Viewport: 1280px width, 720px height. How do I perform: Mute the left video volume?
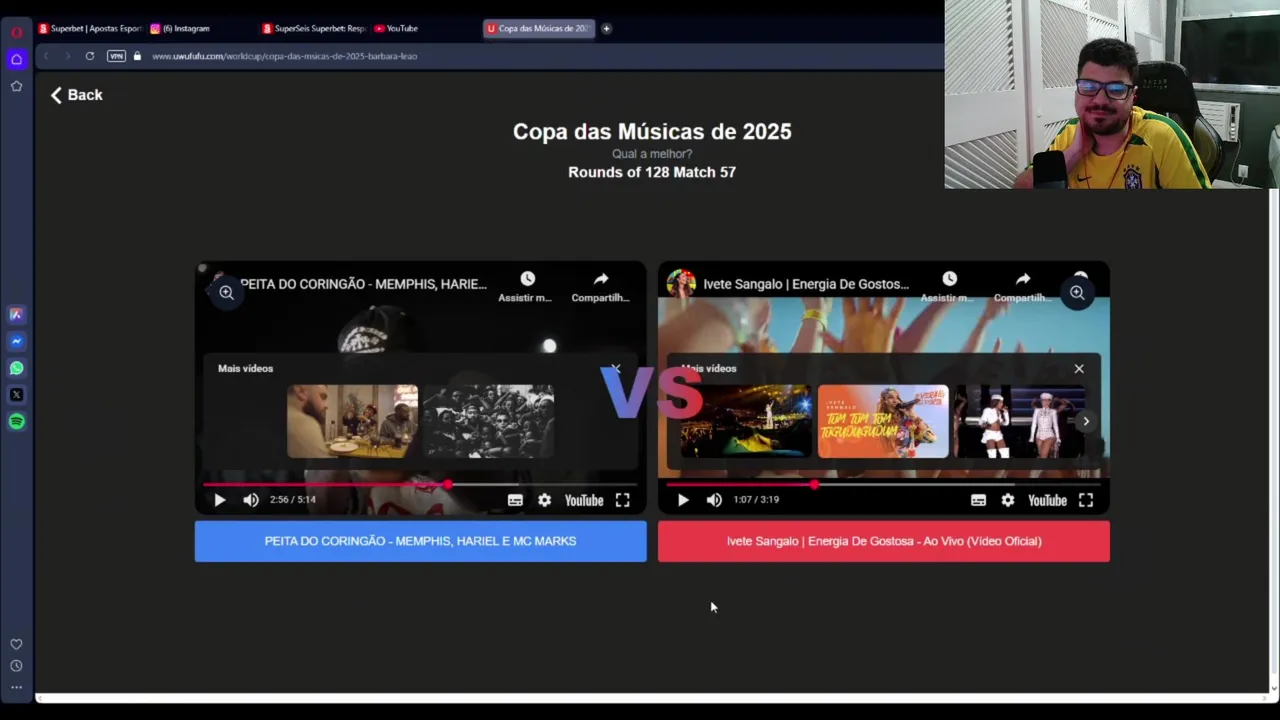point(251,500)
